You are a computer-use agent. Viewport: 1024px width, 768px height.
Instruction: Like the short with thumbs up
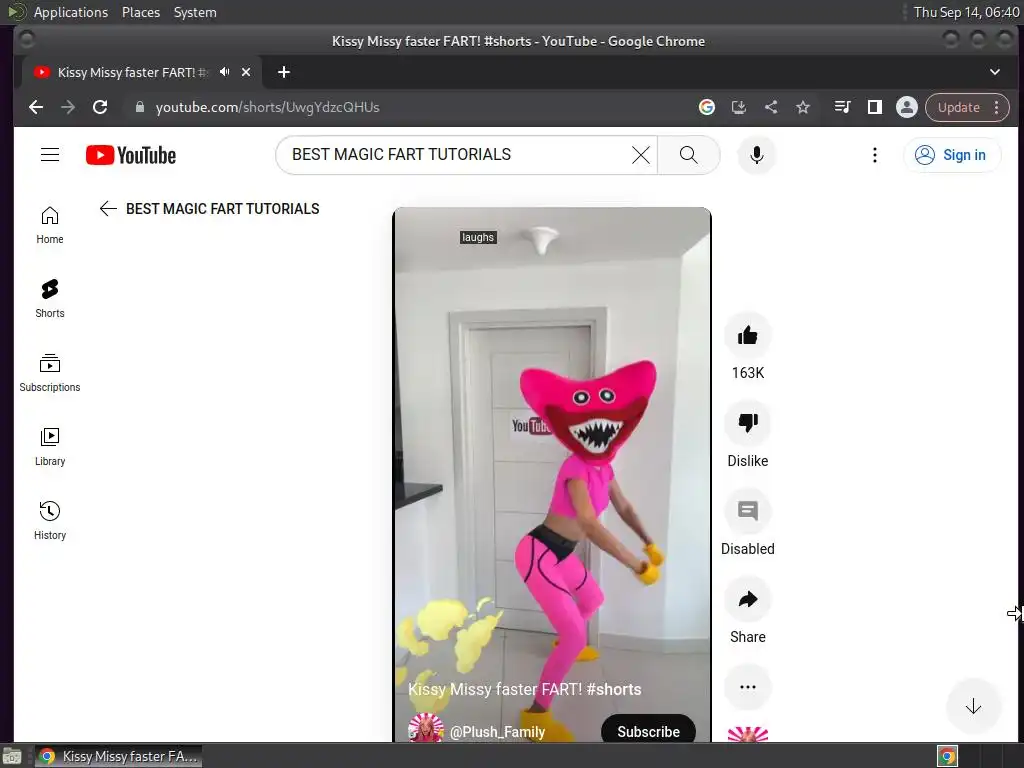748,336
